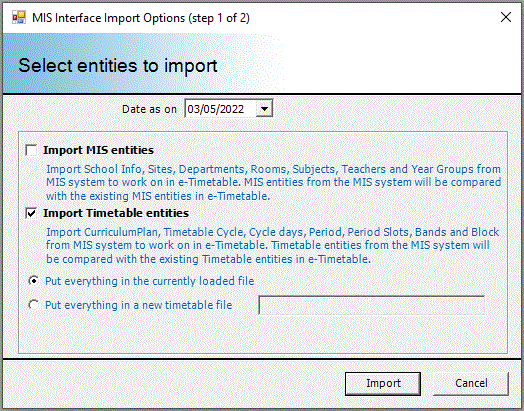This screenshot has width=524, height=411.
Task: Select Put everything in the currently loaded file radio
Action: (x=33, y=281)
